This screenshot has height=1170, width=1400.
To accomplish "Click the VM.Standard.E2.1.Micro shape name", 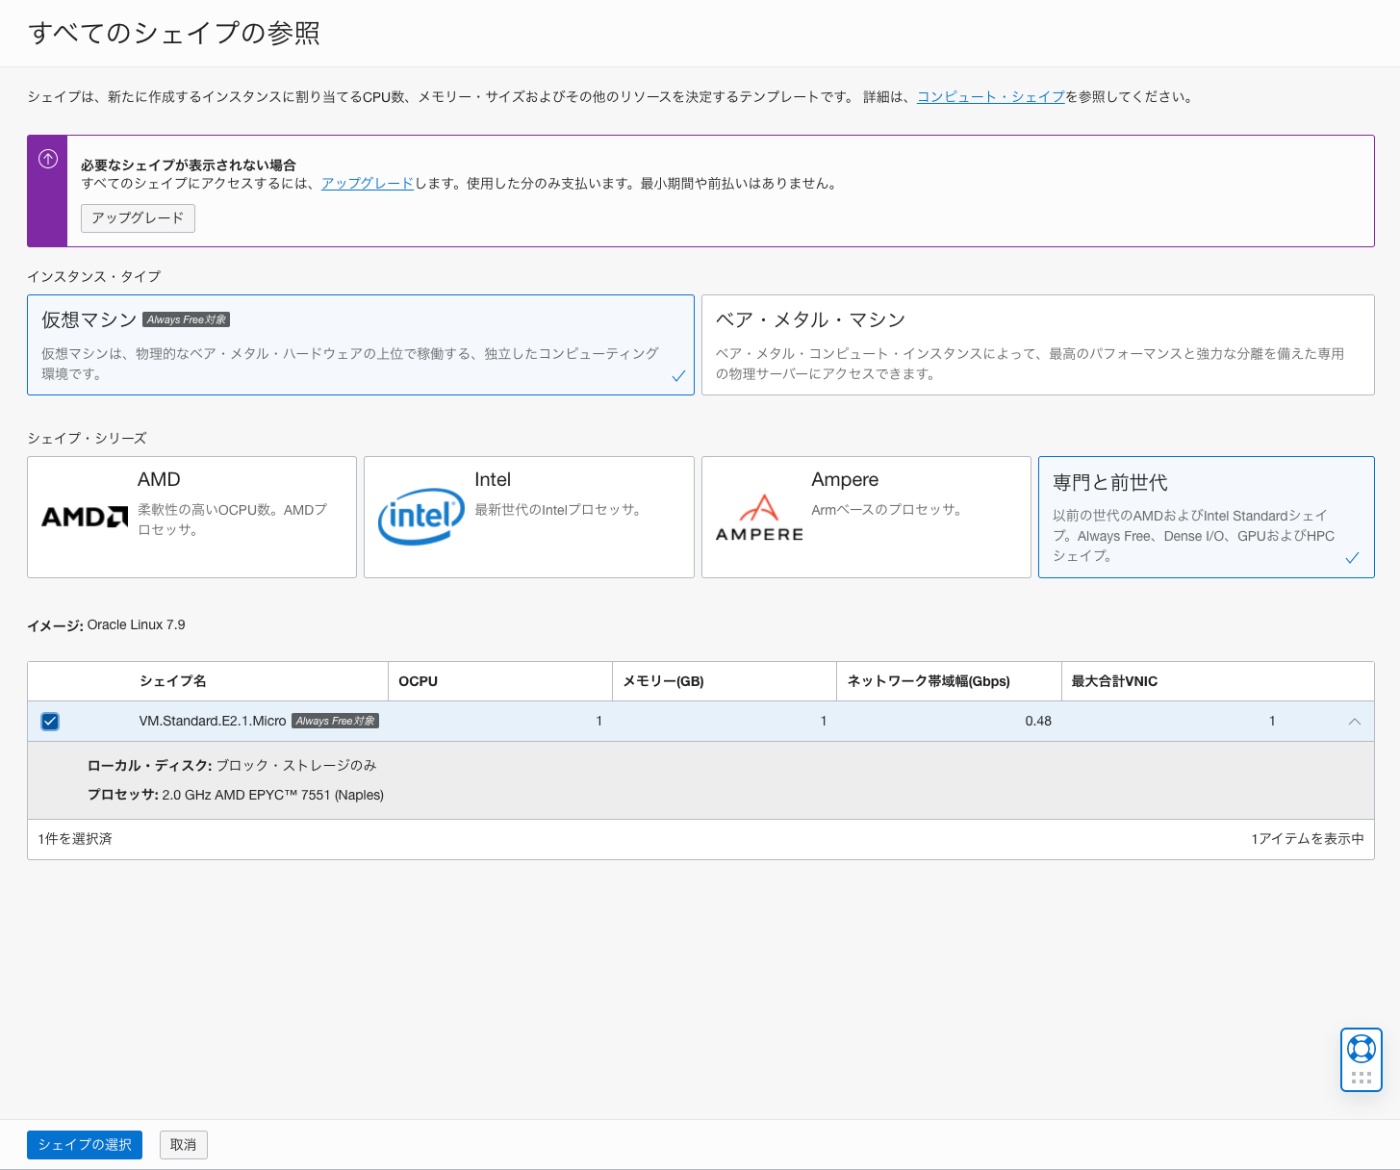I will click(x=212, y=721).
